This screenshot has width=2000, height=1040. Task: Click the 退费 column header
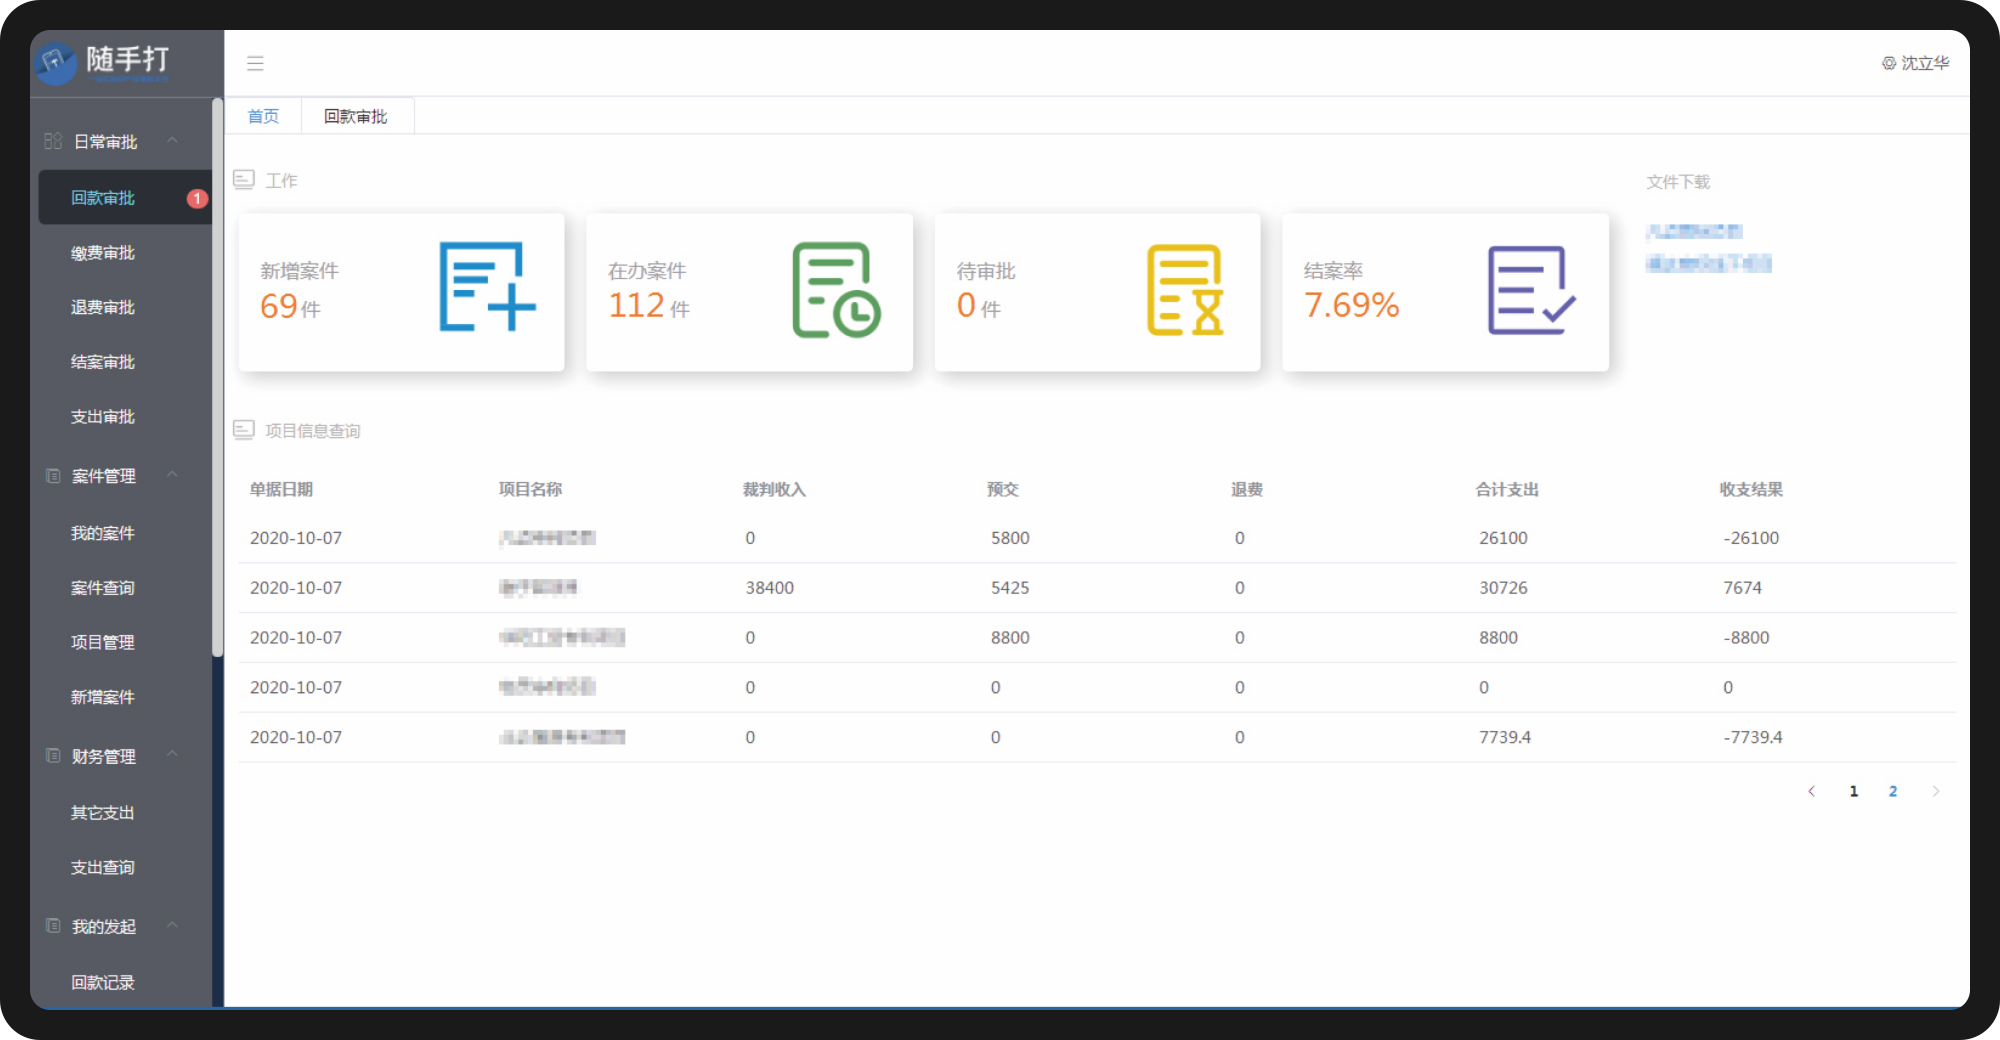point(1247,489)
